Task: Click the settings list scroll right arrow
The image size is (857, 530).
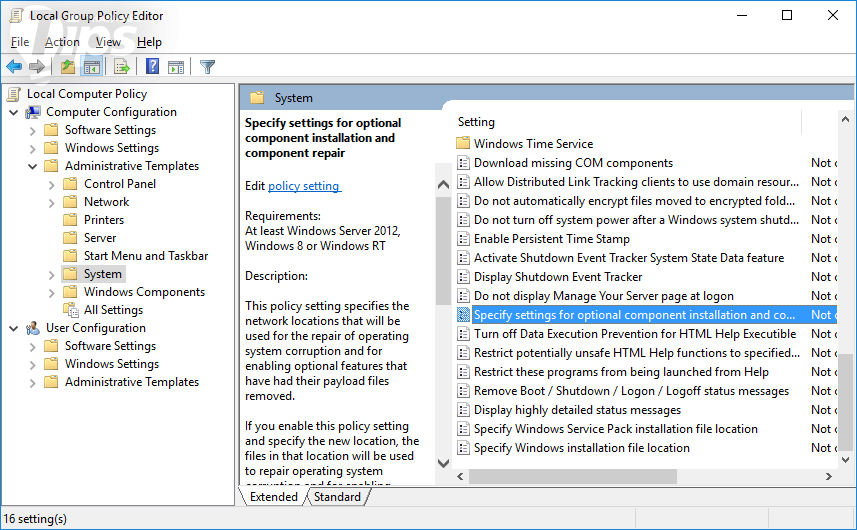Action: point(829,476)
